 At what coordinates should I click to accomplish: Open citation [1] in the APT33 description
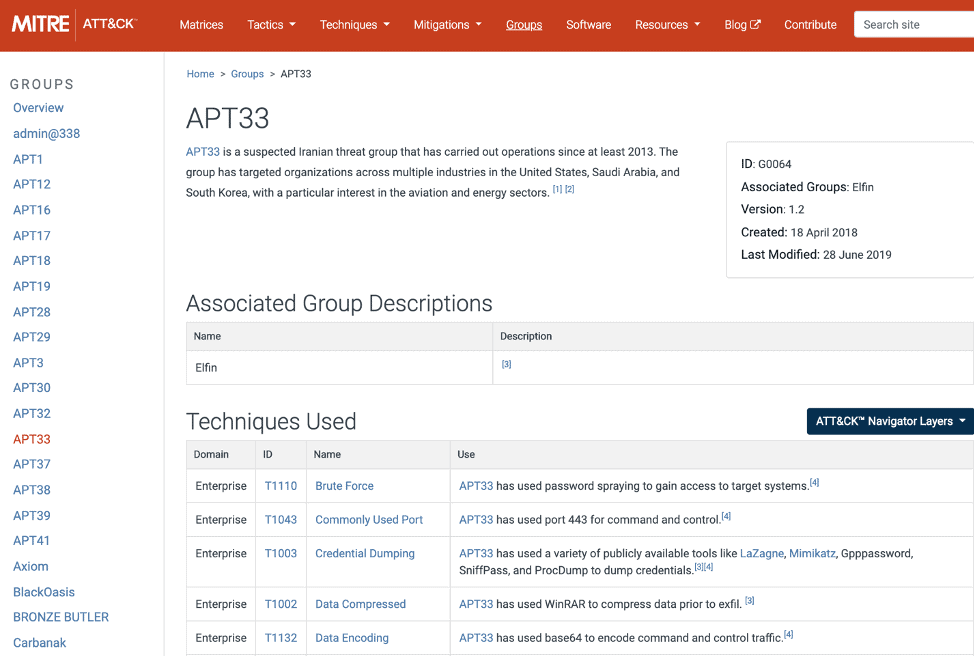point(557,189)
